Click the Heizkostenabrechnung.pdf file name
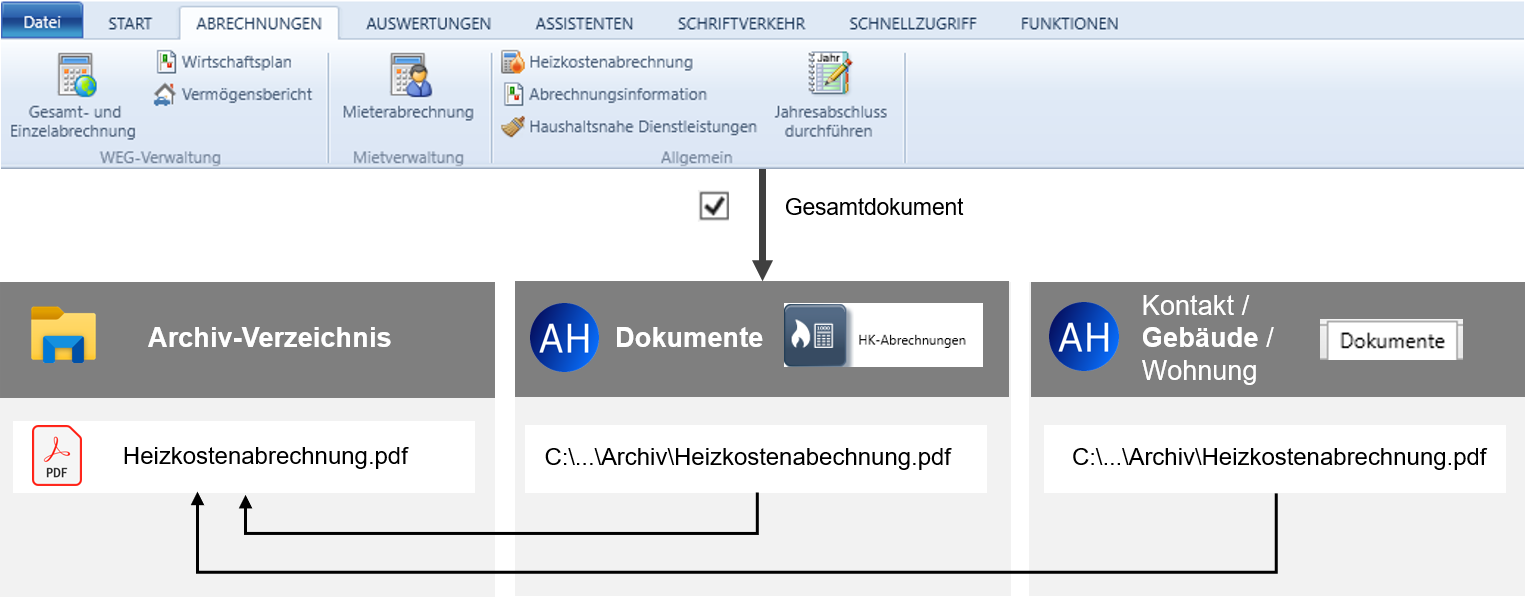 click(x=265, y=456)
